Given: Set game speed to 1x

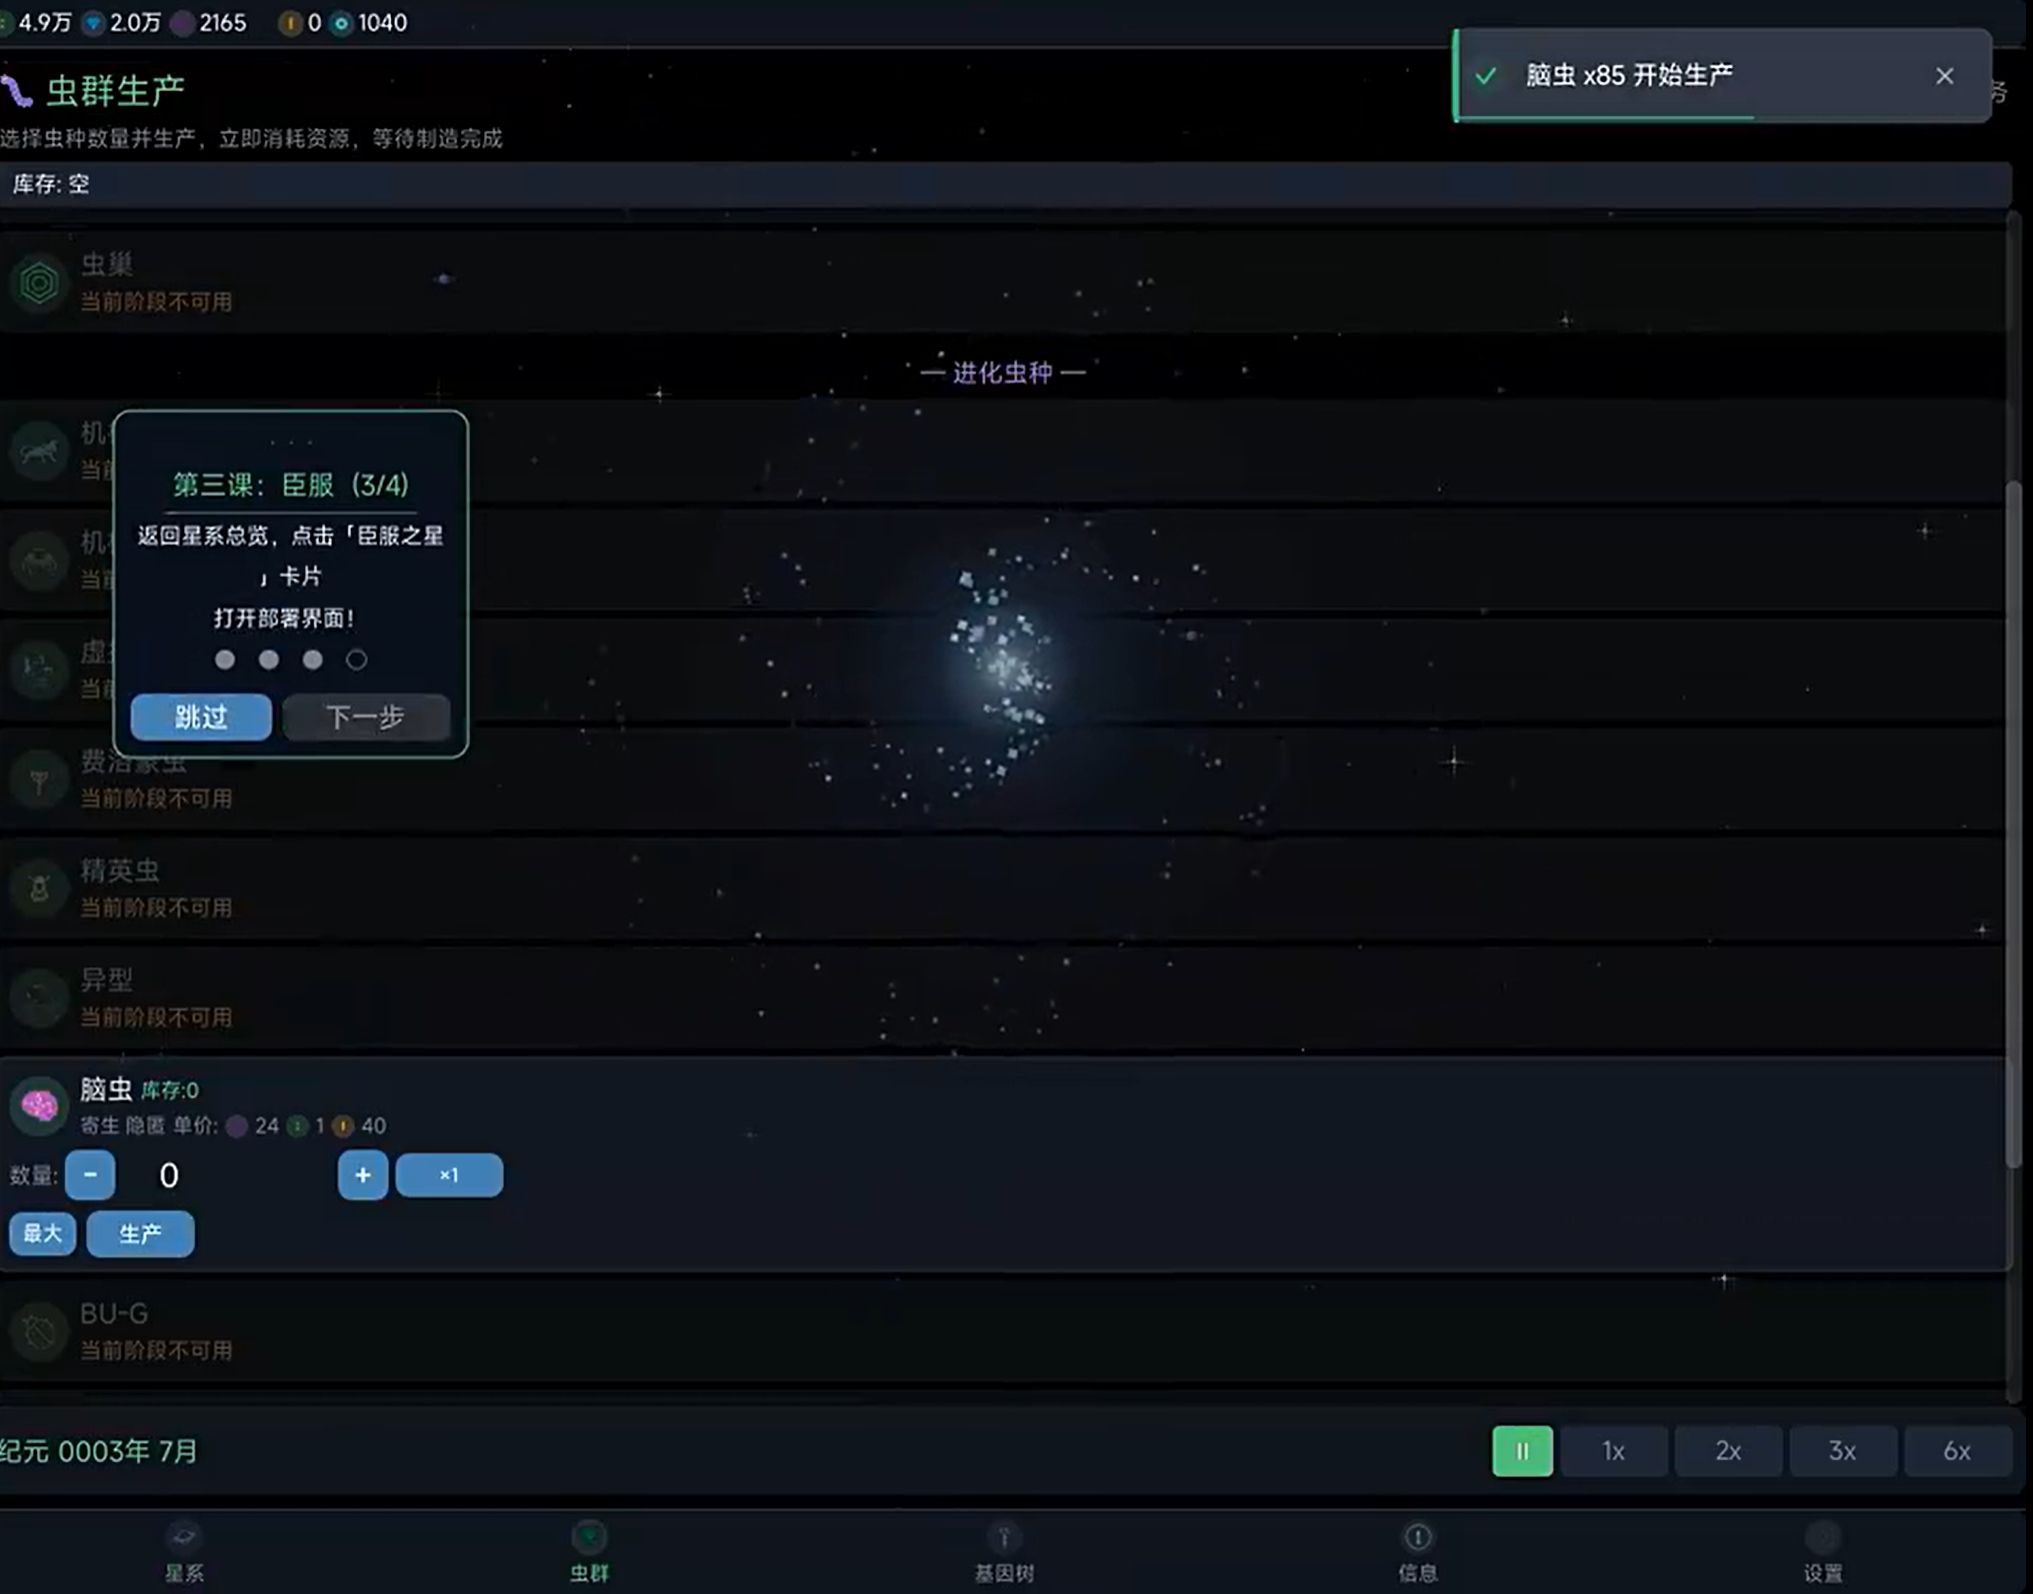Looking at the screenshot, I should click(1613, 1451).
